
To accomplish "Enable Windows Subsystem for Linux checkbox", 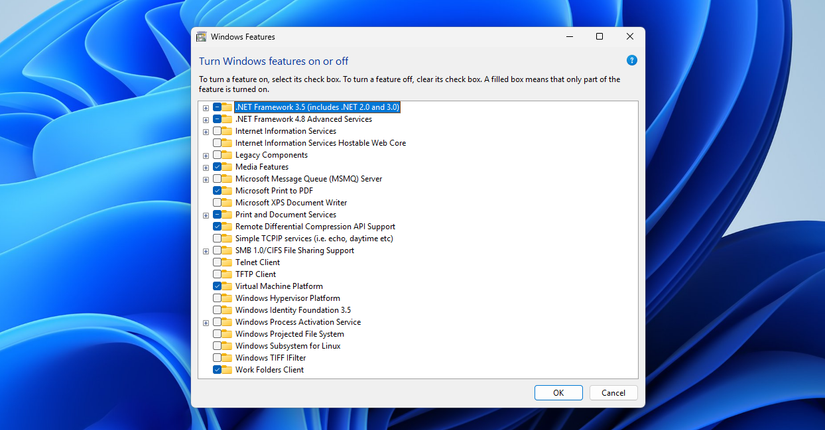I will [x=217, y=346].
